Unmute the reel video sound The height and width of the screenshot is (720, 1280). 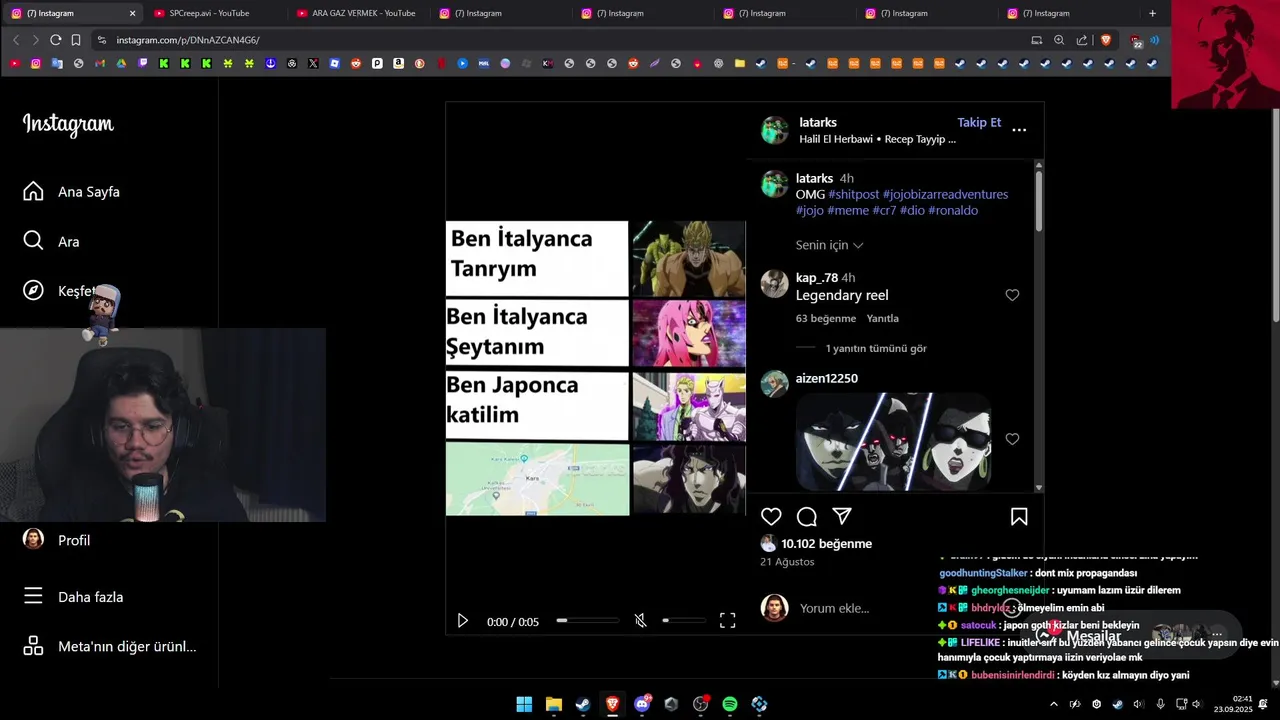click(641, 621)
